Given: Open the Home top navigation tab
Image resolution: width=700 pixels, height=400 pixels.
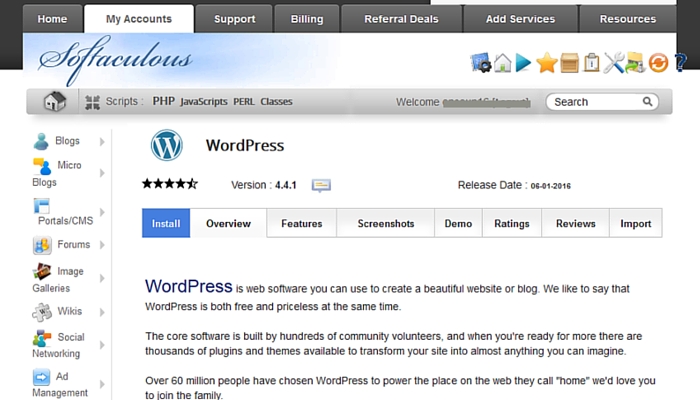Looking at the screenshot, I should pyautogui.click(x=52, y=19).
